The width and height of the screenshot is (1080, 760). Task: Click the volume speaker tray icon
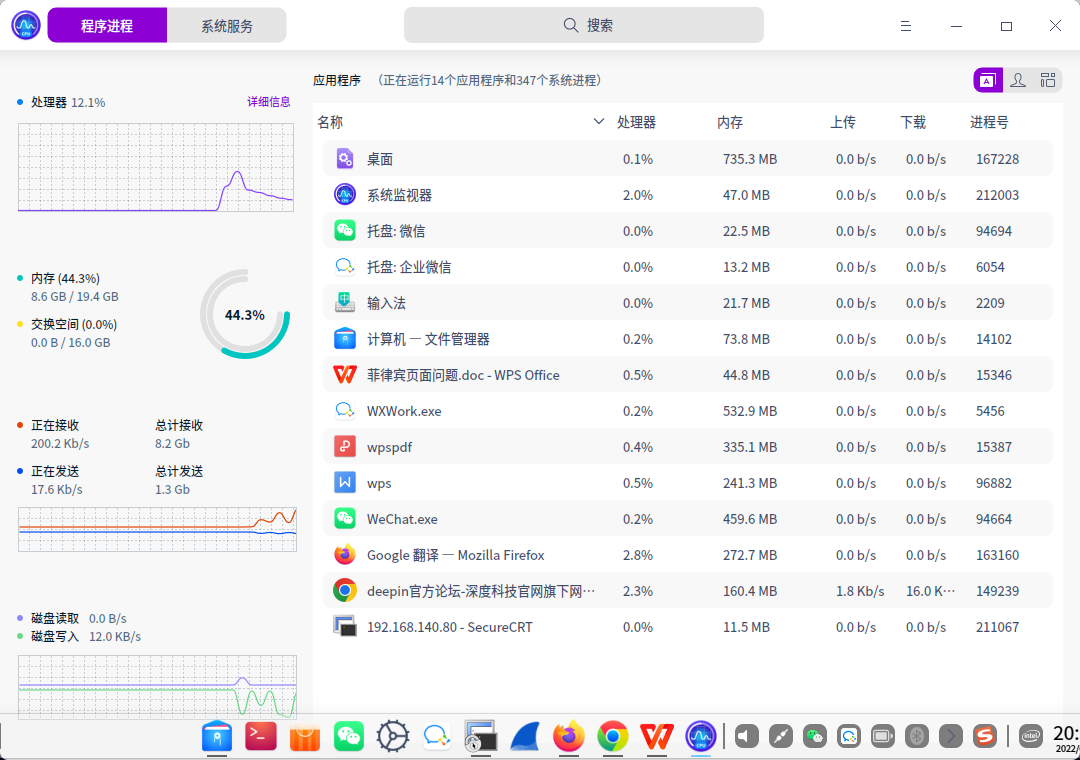(x=747, y=737)
